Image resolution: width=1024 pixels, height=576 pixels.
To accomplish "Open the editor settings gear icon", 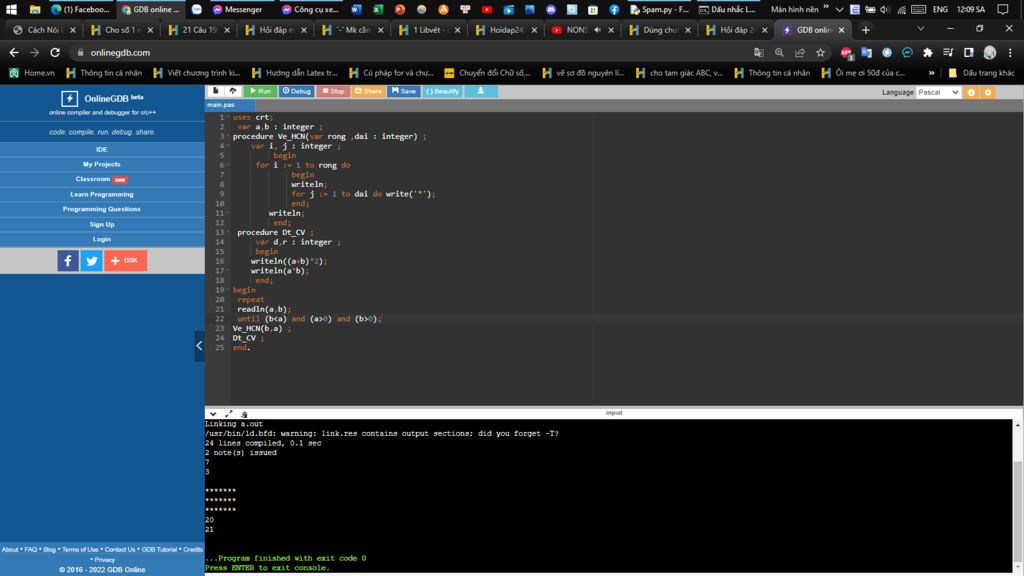I will click(988, 93).
